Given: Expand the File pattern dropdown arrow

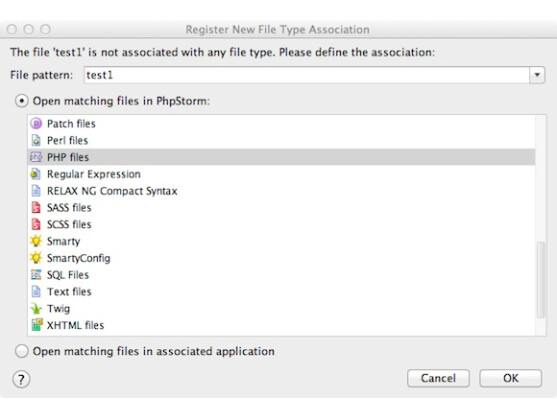Looking at the screenshot, I should pos(537,75).
